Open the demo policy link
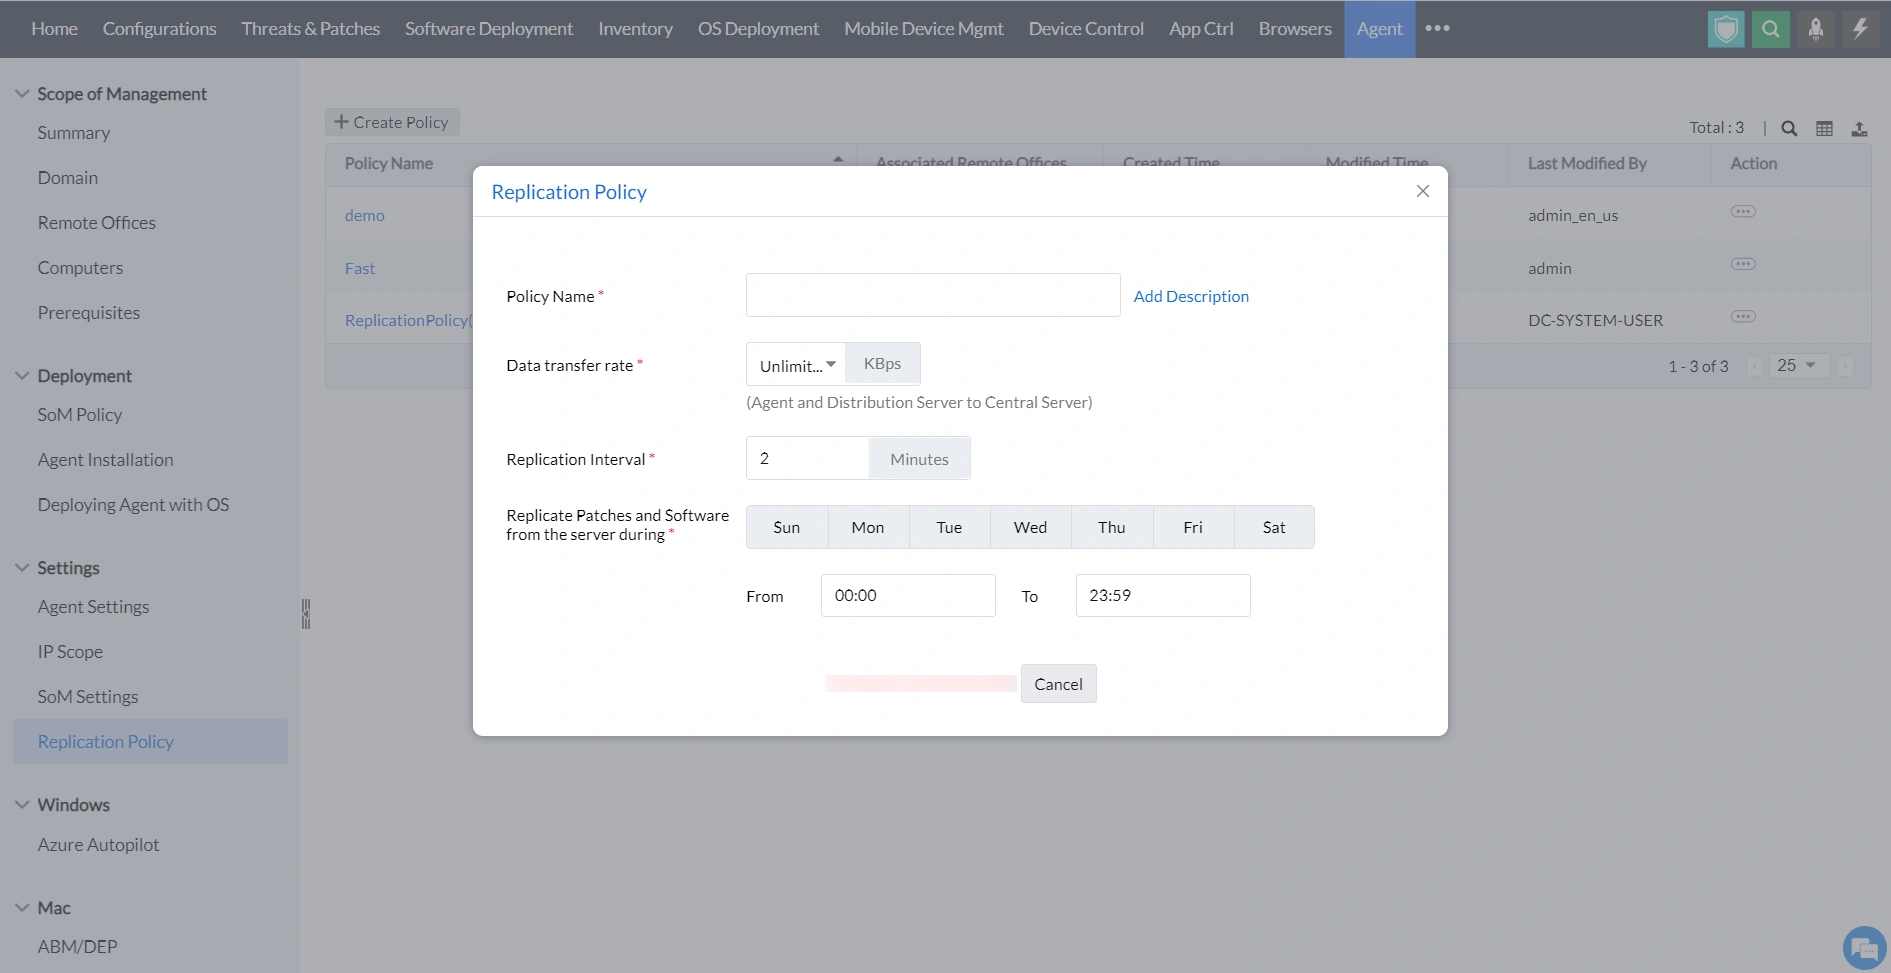Viewport: 1891px width, 973px height. click(365, 216)
